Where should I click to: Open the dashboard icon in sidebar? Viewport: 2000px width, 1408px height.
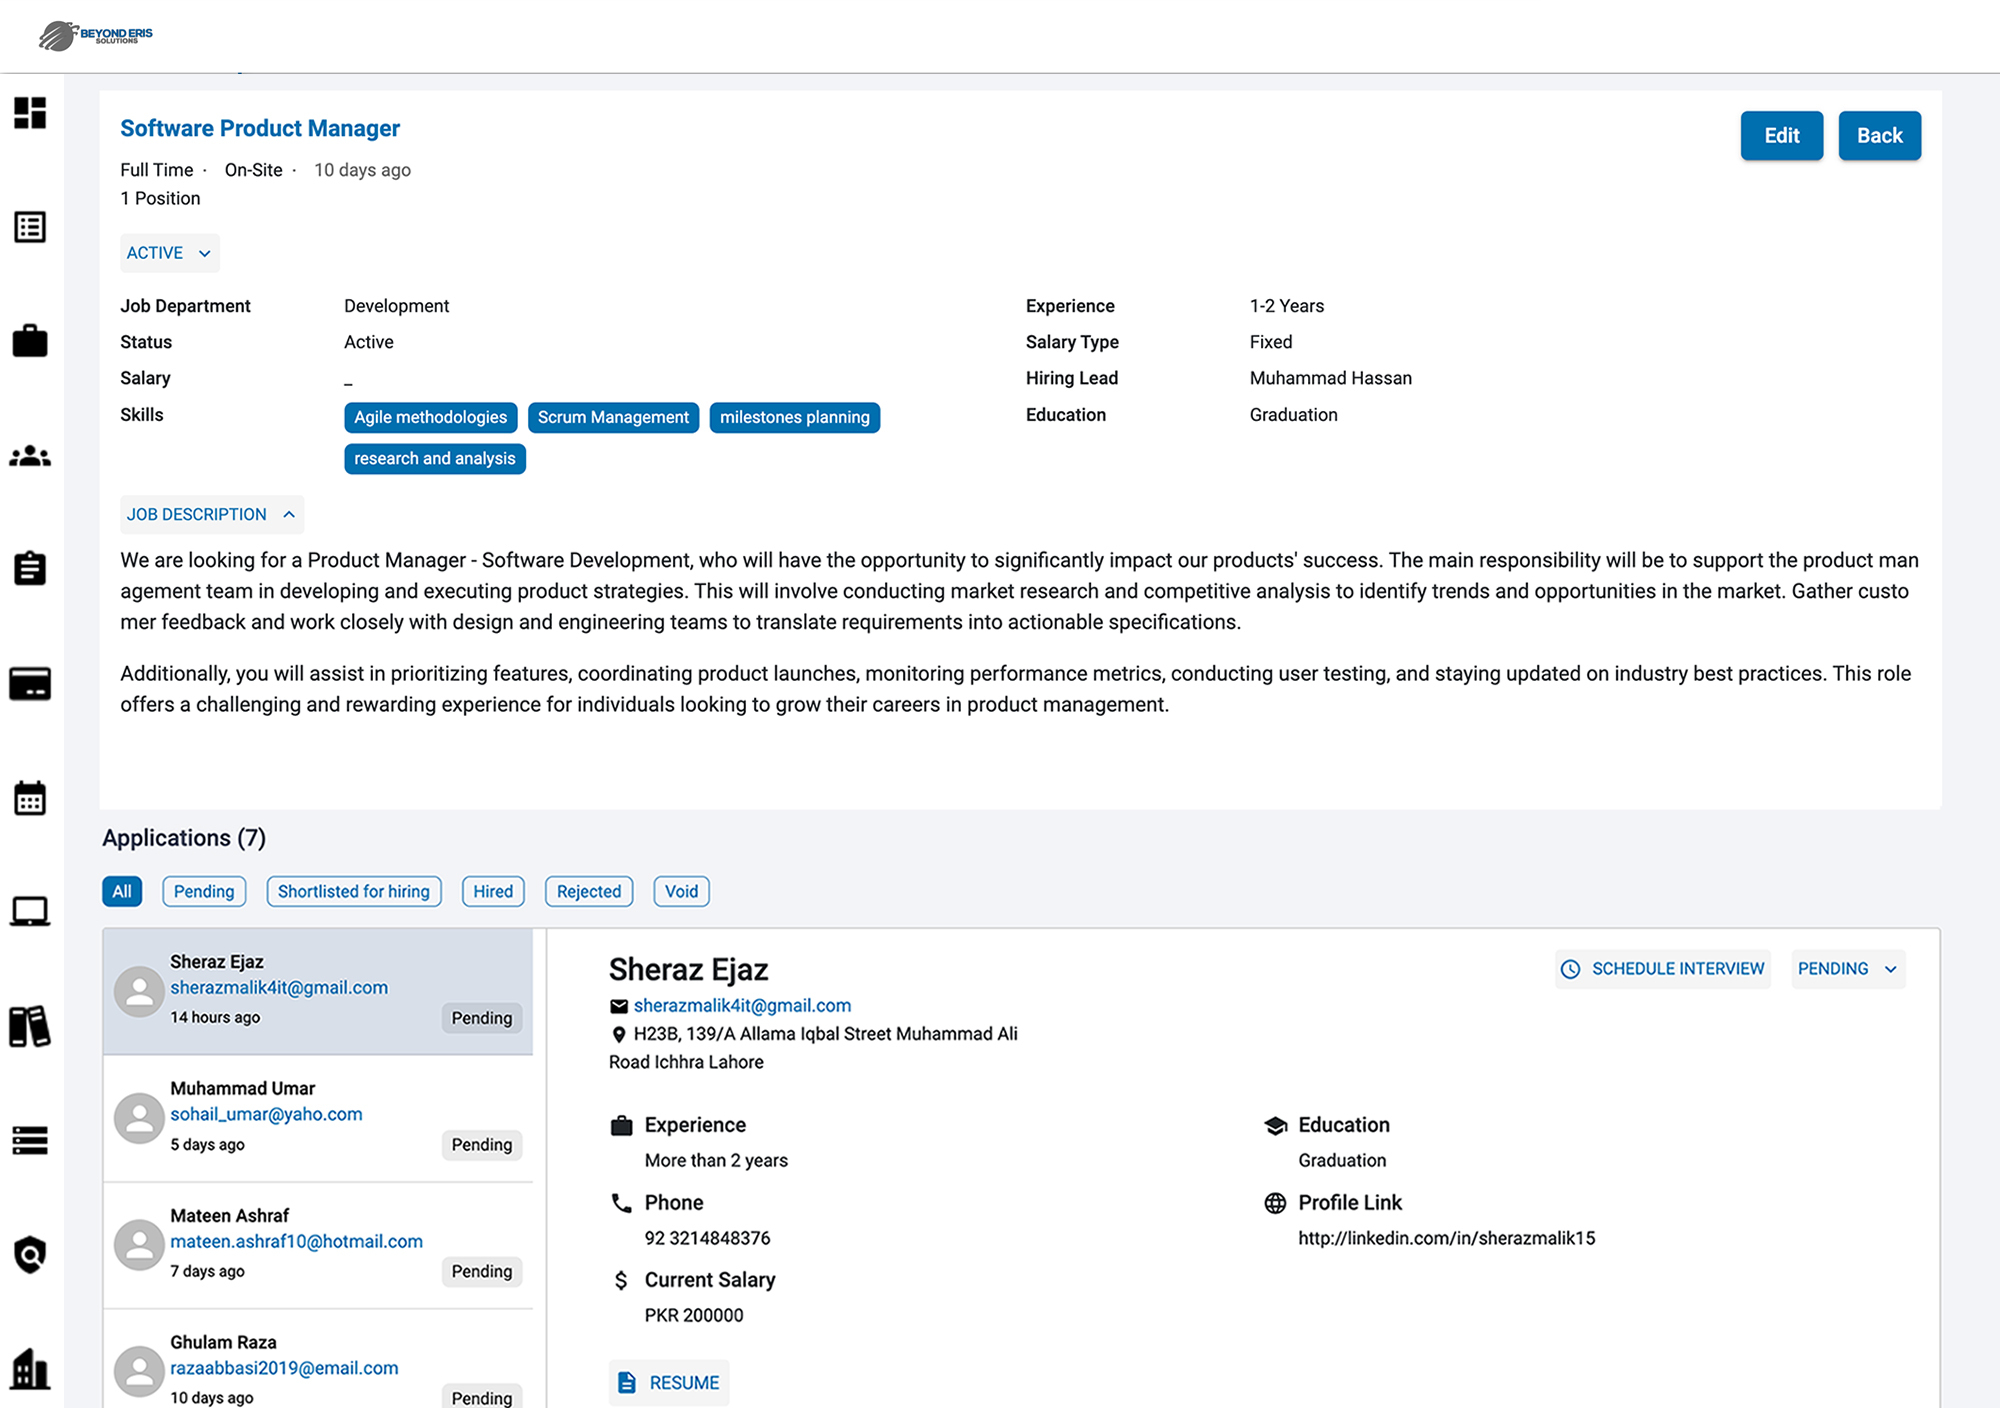coord(30,114)
